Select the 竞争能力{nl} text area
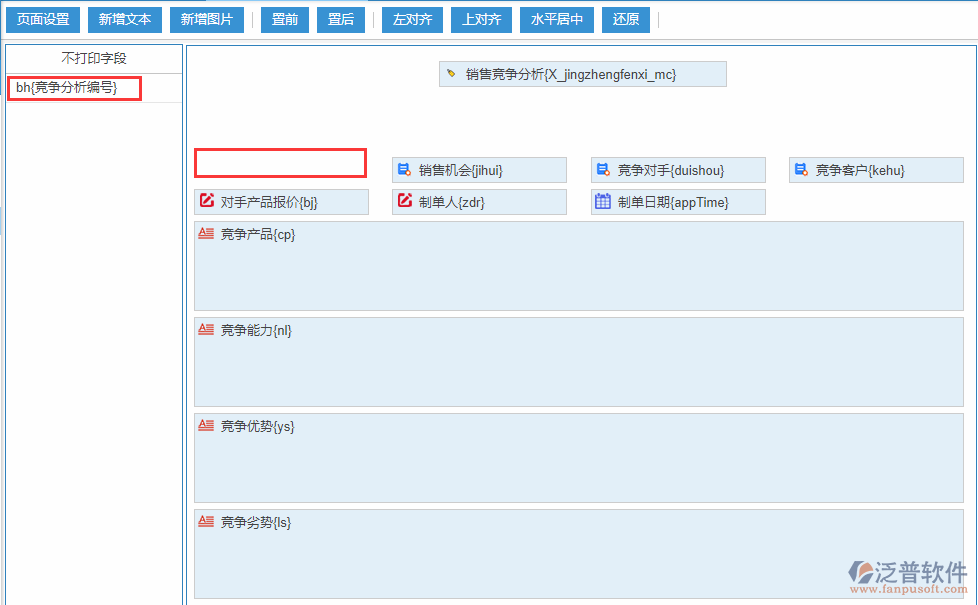 click(579, 362)
